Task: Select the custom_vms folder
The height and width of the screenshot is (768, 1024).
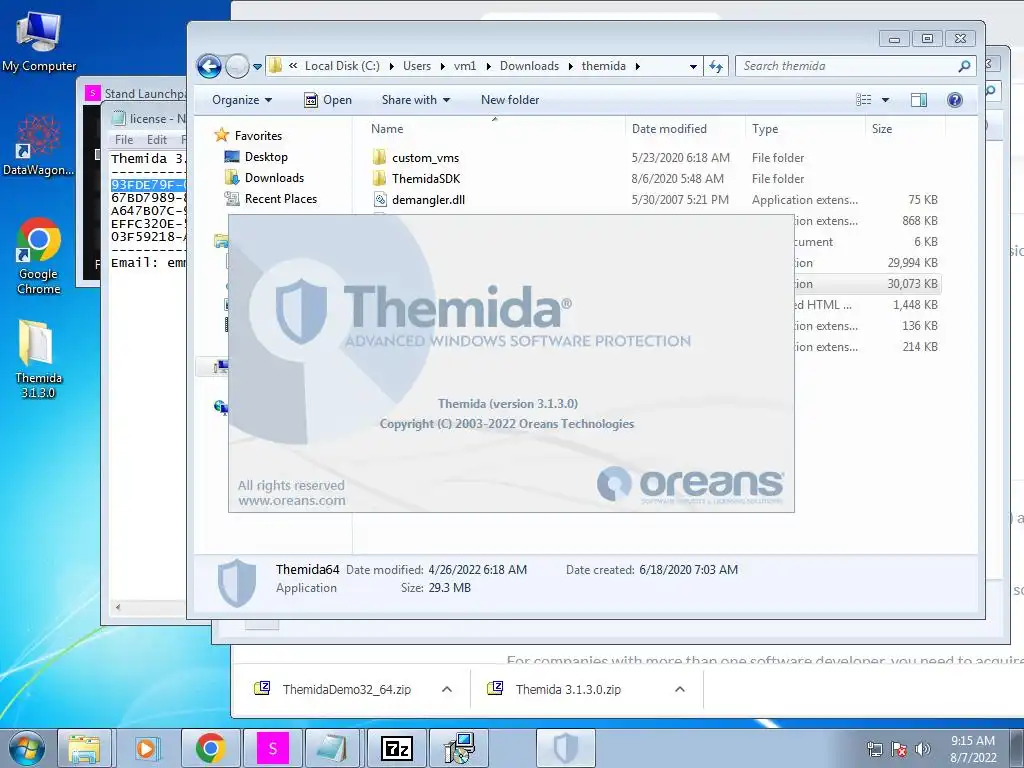Action: click(425, 158)
